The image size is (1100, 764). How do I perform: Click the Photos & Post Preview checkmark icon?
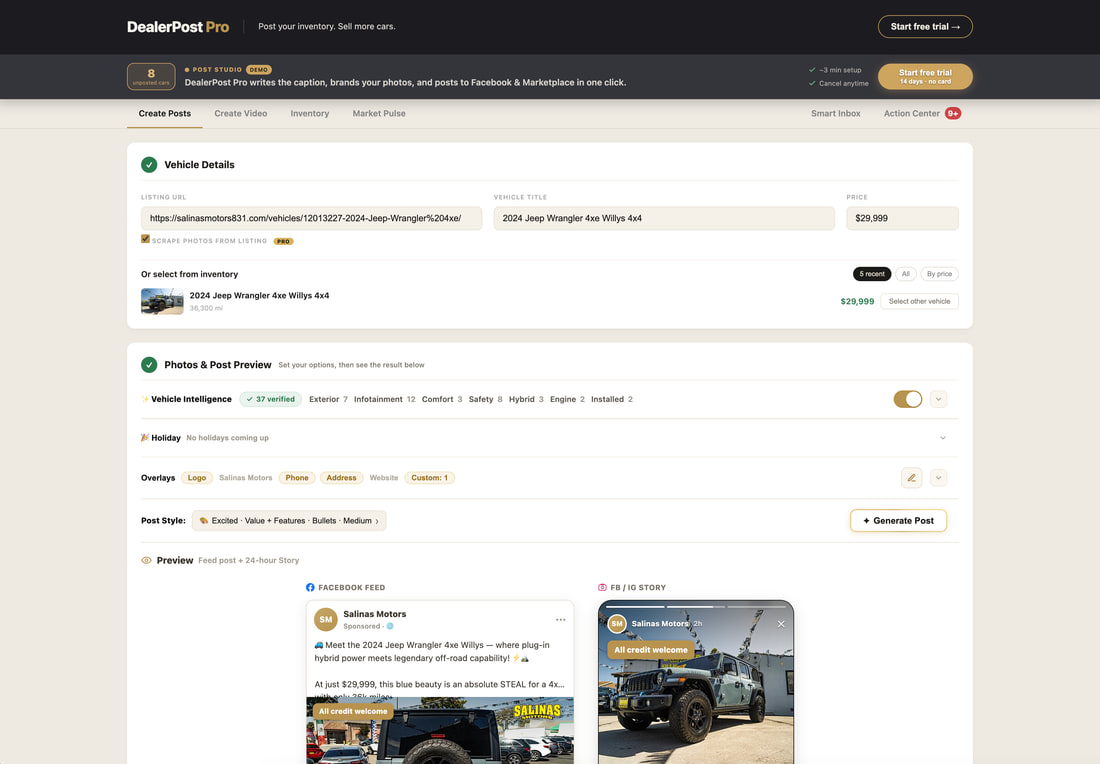[149, 365]
